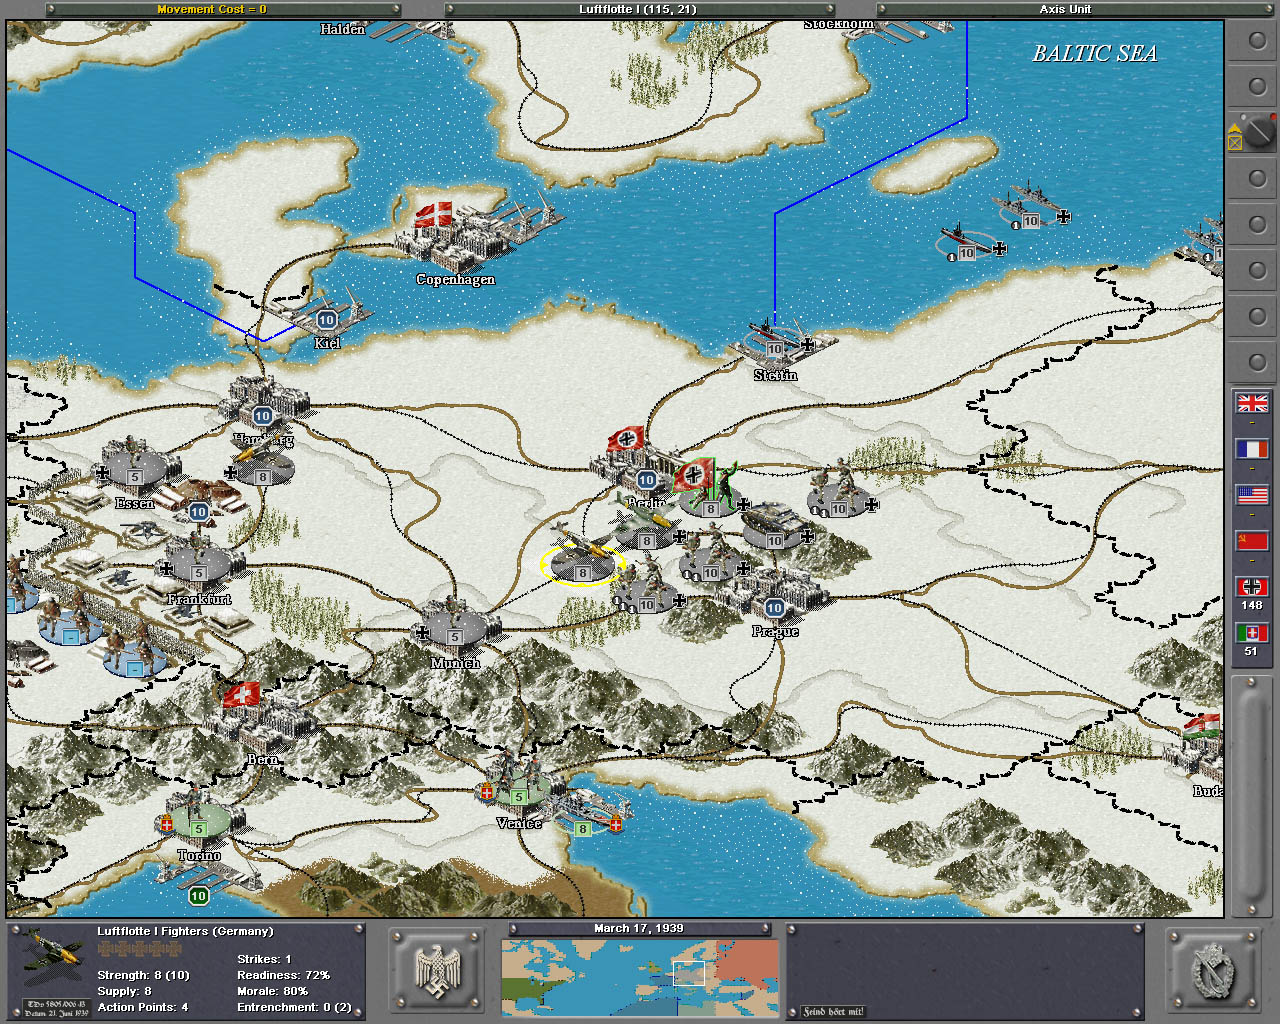Select the highlighted Luftflotte I fighter unit
The image size is (1280, 1024).
(x=582, y=560)
